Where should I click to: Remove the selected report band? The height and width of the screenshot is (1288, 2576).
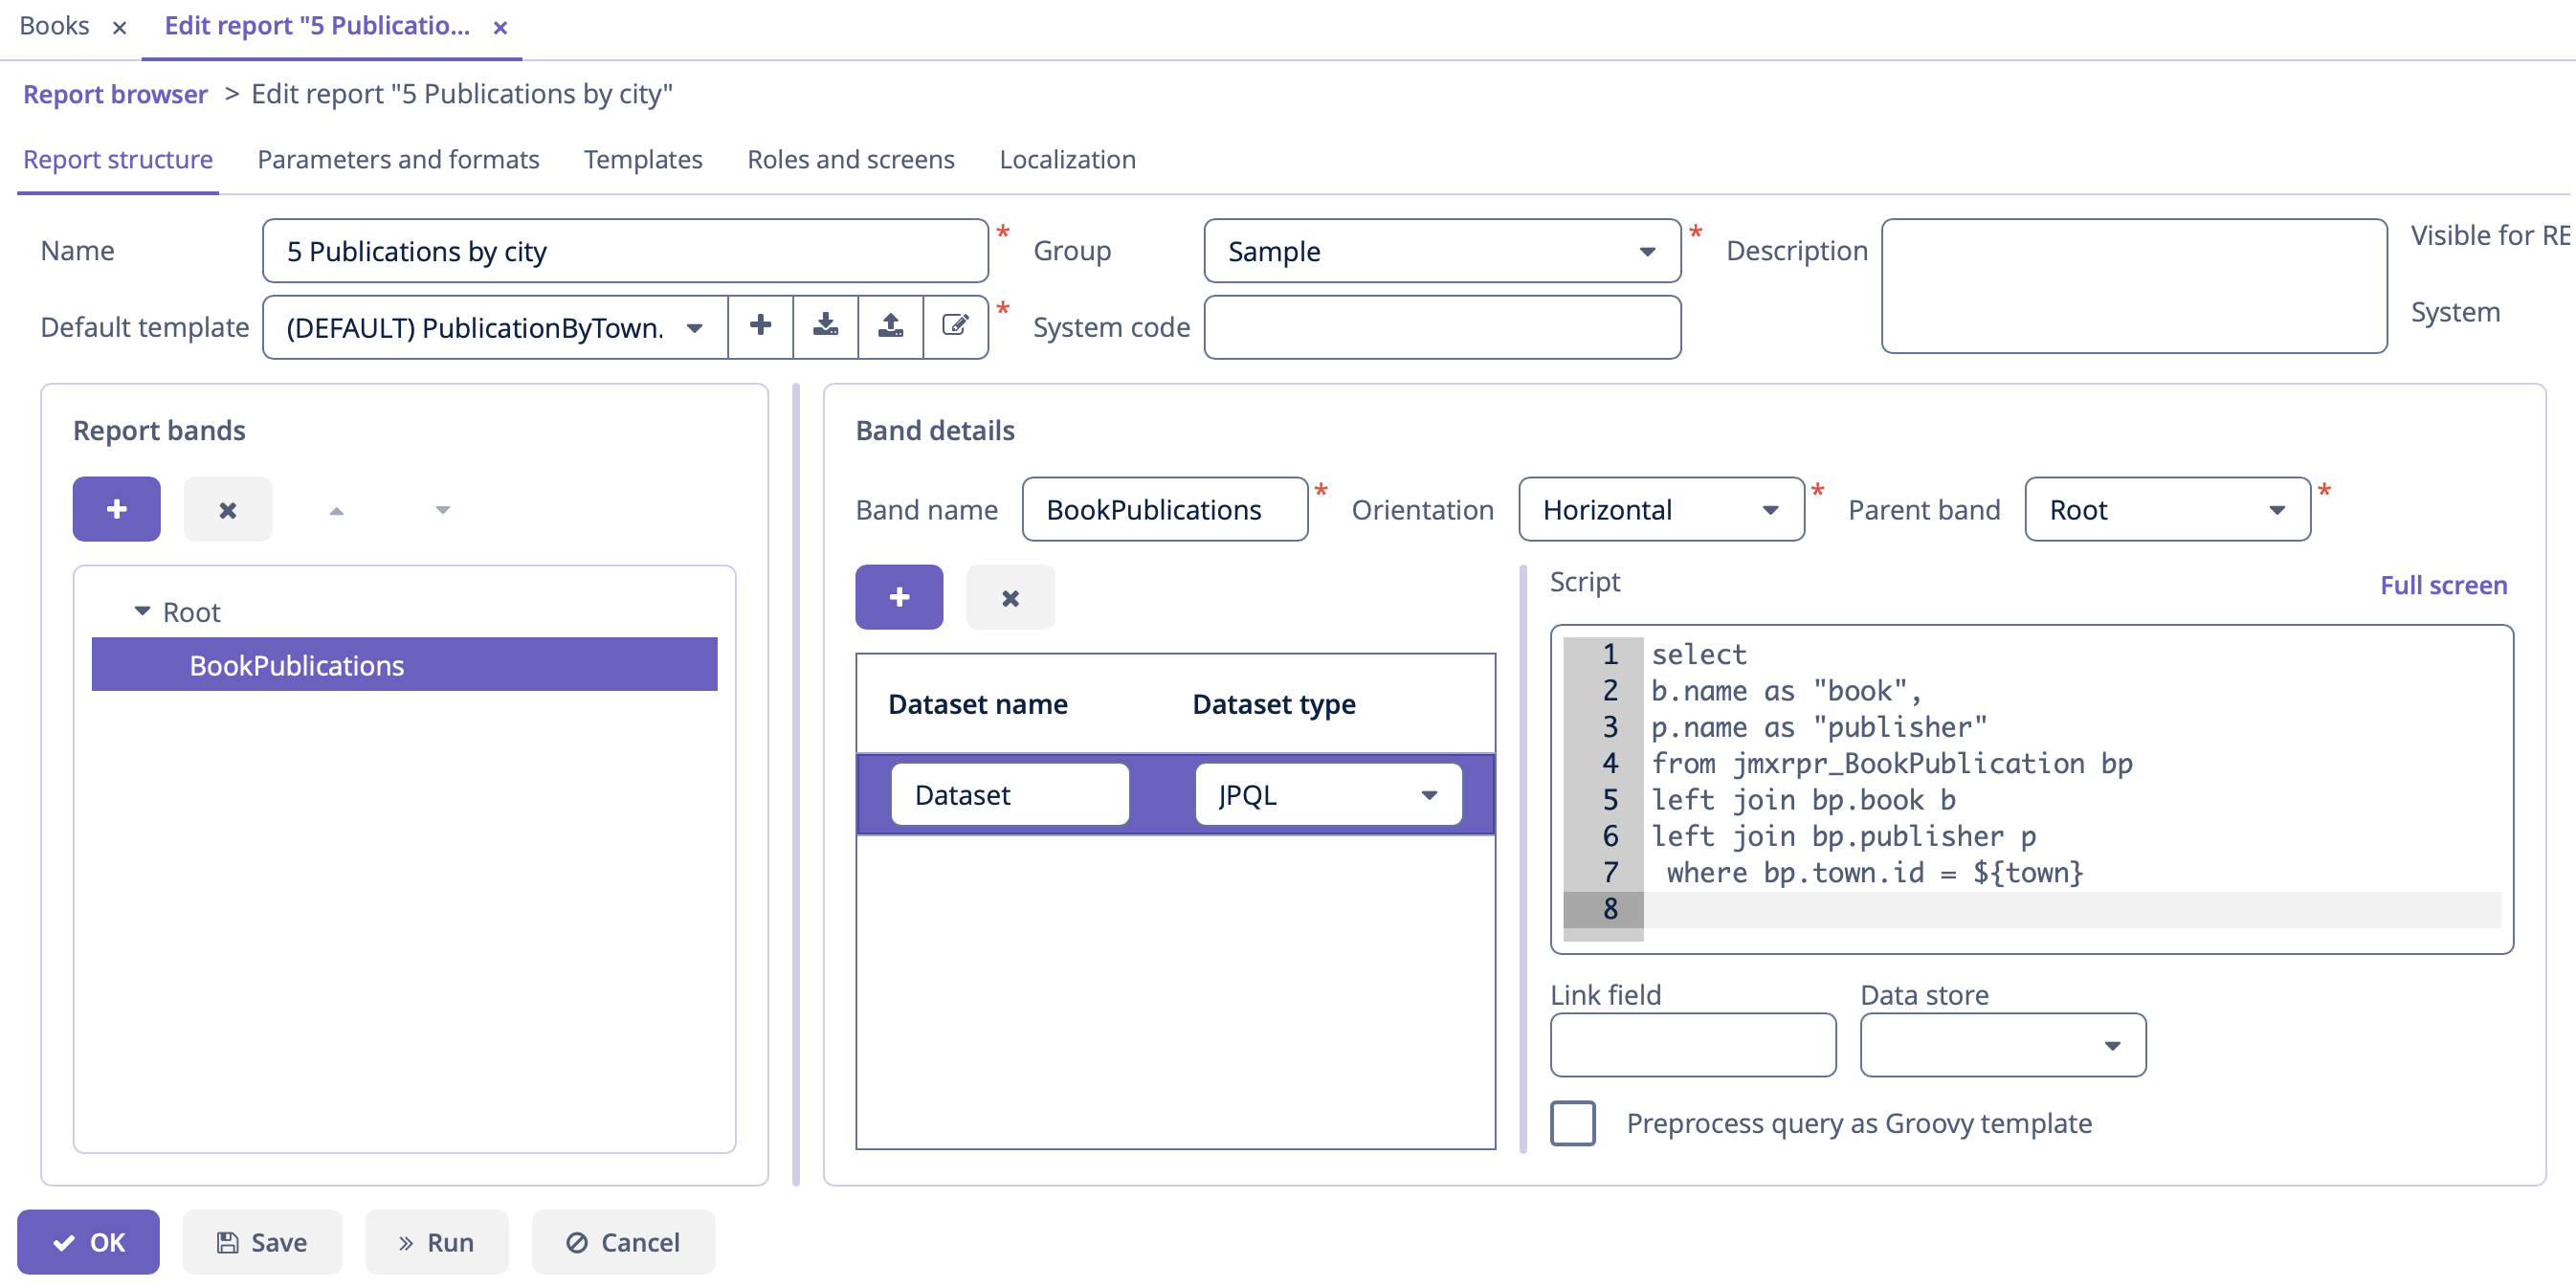228,509
